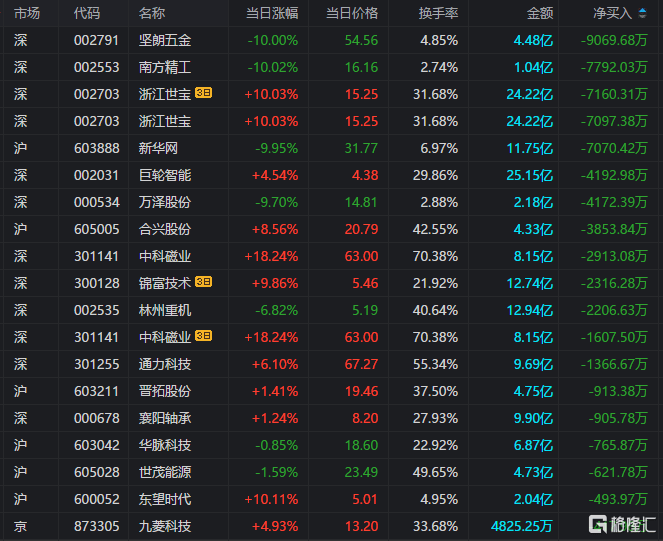Click price value 67.27
Screen dimensions: 663x541
click(x=362, y=365)
